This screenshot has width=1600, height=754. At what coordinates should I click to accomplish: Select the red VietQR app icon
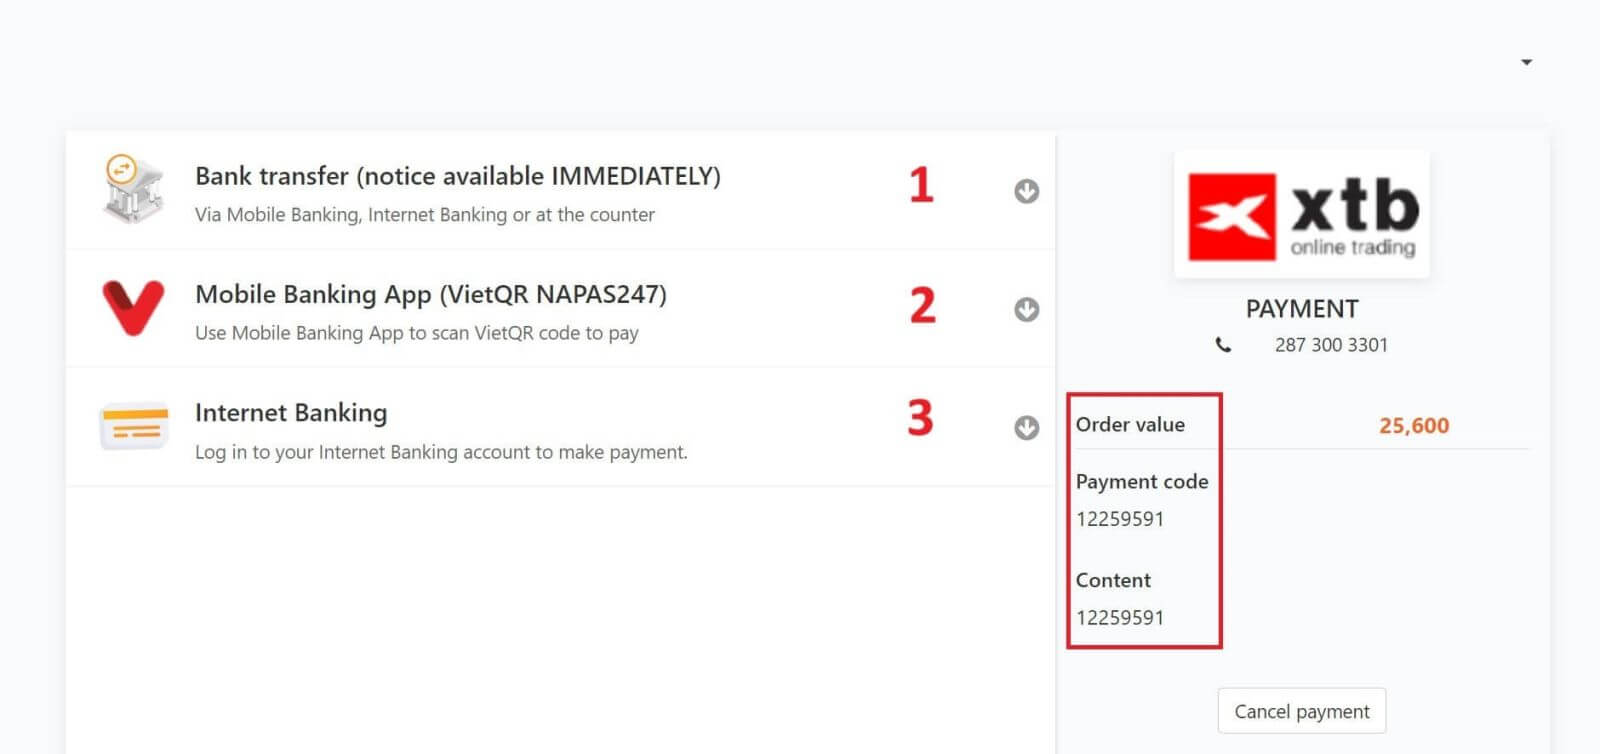(133, 308)
